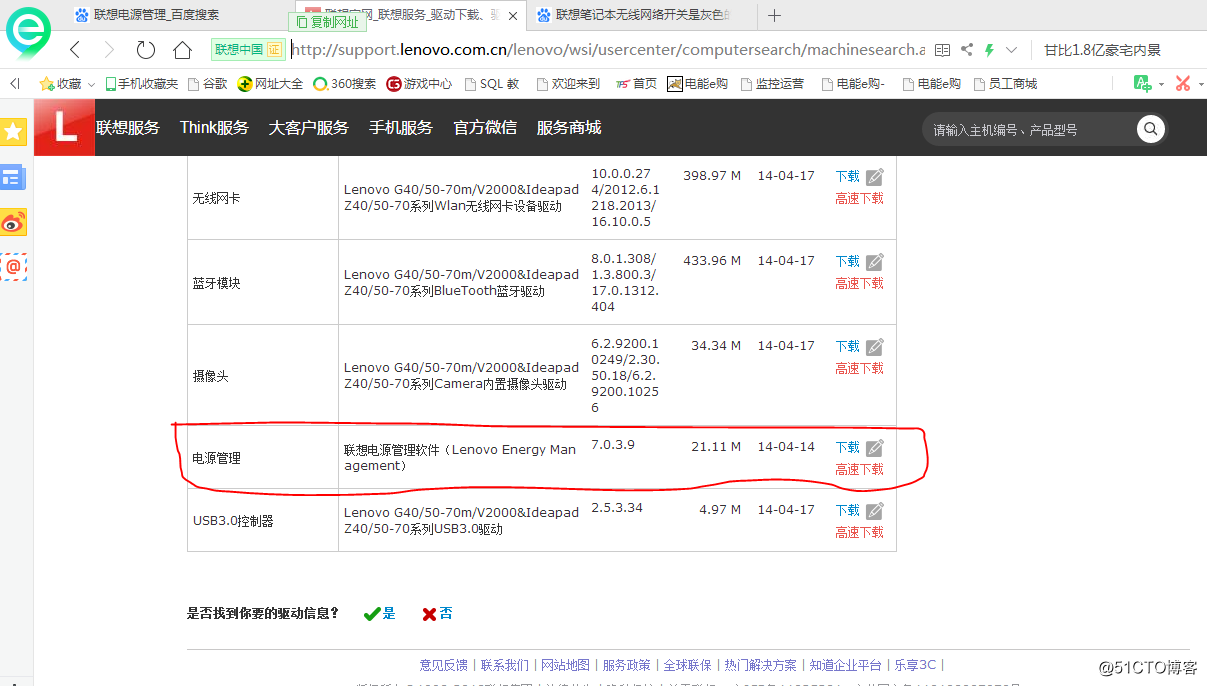The image size is (1207, 686).
Task: Open the SQL 教 bookmark
Action: [491, 84]
